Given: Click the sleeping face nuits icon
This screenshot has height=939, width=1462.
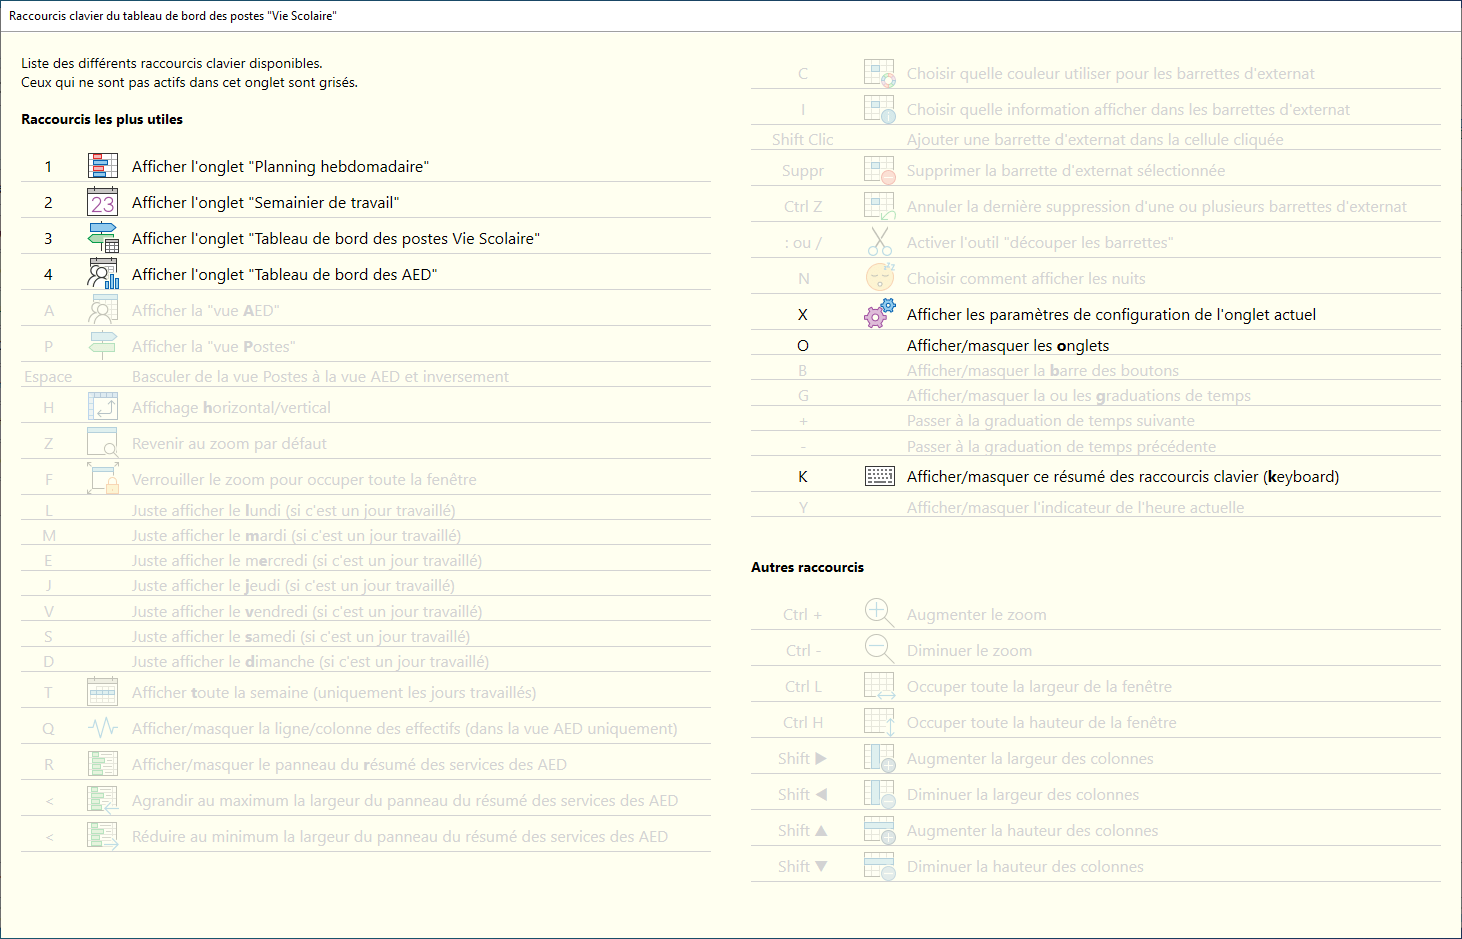Looking at the screenshot, I should pos(879,278).
